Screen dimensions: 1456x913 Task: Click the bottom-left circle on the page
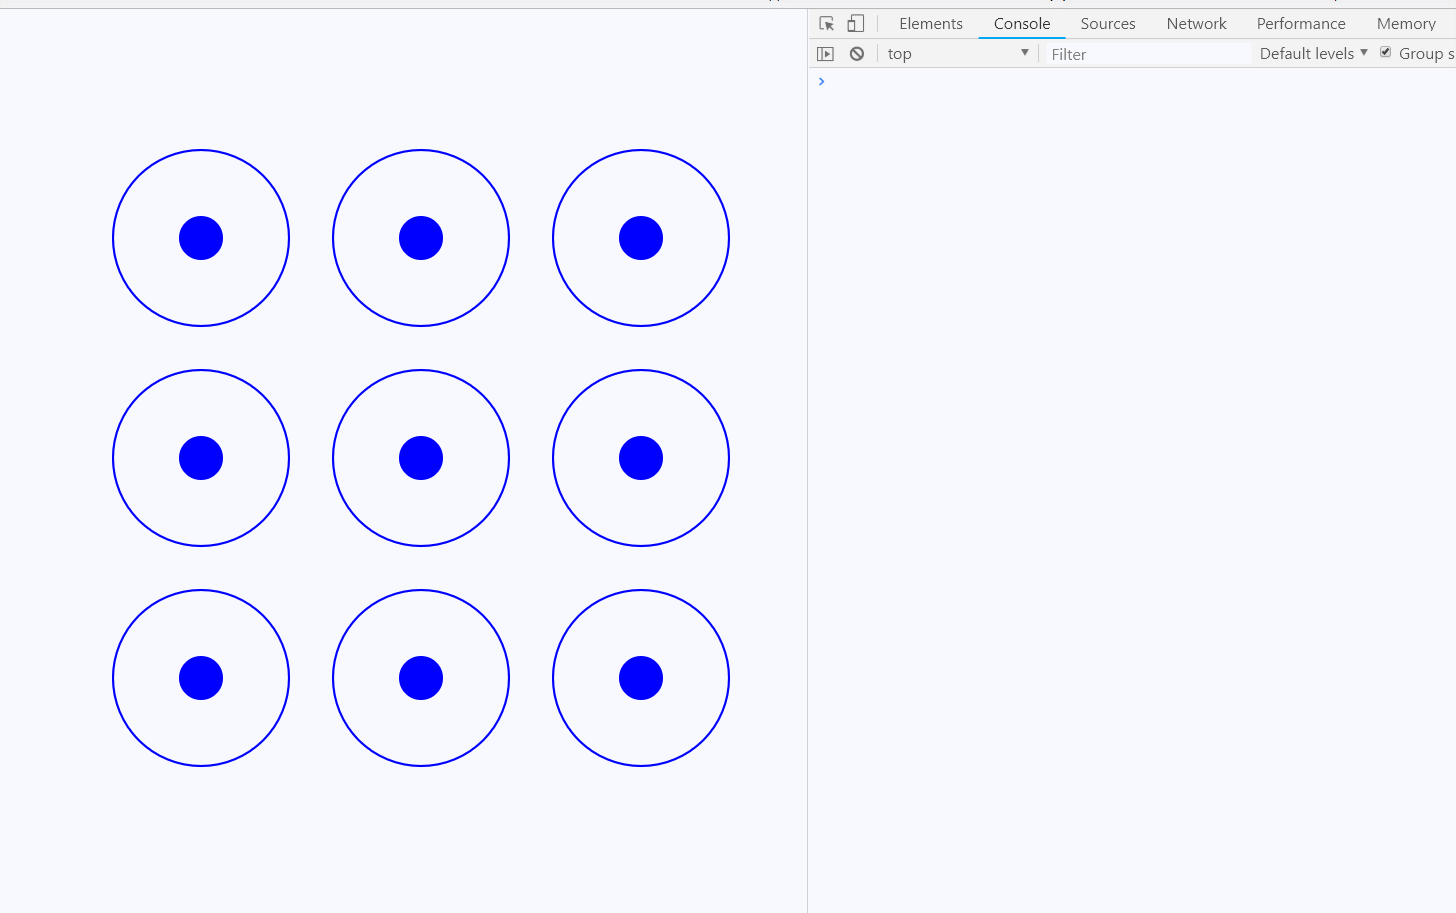201,677
